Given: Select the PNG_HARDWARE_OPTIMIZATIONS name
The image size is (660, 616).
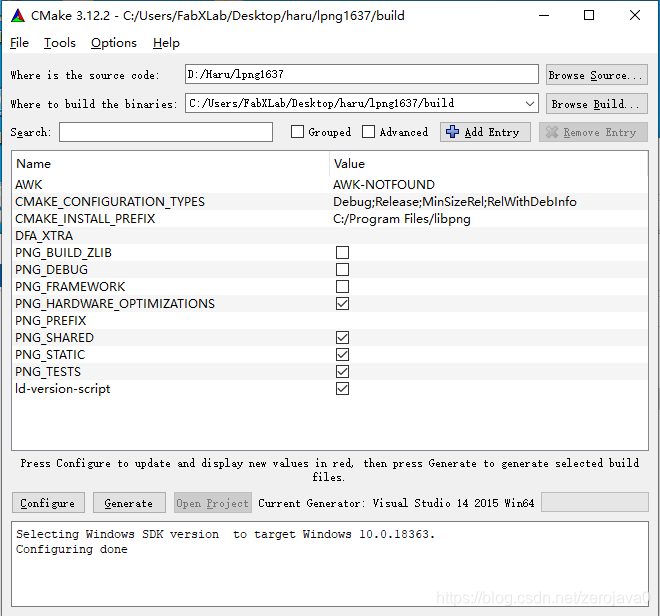Looking at the screenshot, I should coord(115,304).
